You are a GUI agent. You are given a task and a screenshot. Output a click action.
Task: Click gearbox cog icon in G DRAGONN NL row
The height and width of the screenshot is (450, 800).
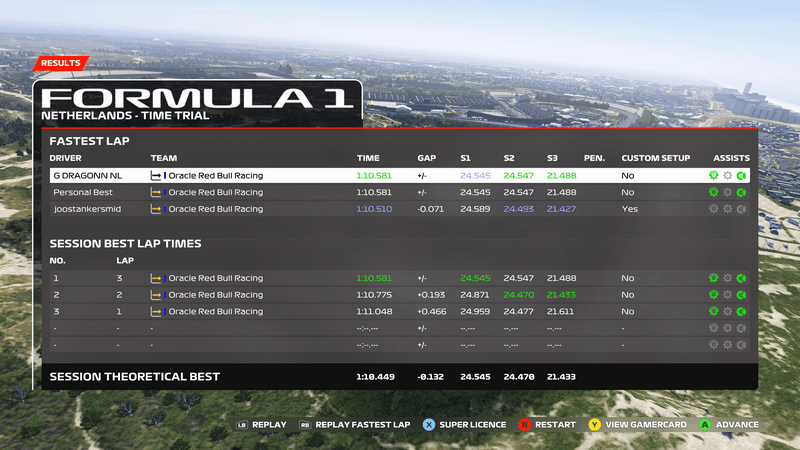[728, 176]
